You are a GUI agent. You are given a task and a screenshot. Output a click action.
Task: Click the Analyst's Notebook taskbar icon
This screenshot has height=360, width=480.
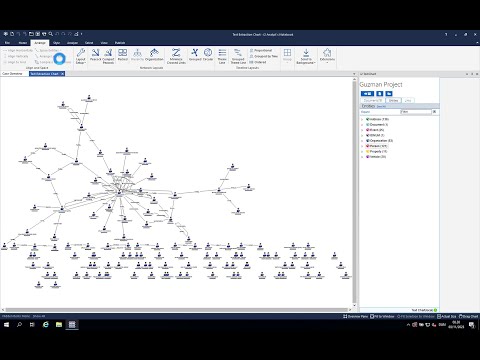point(72,325)
